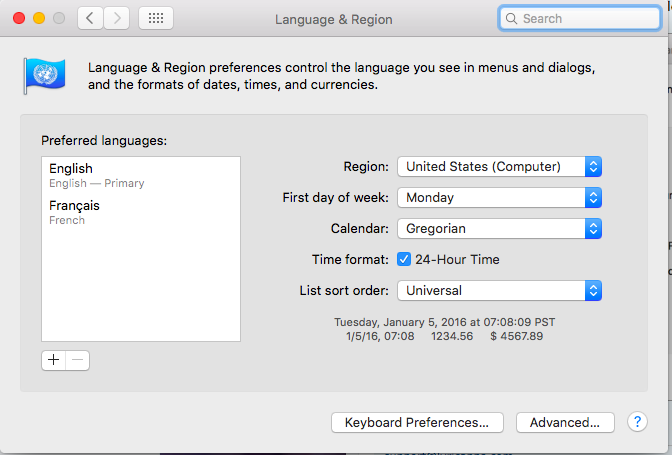
Task: Expand the First day of week dropdown
Action: coord(499,197)
